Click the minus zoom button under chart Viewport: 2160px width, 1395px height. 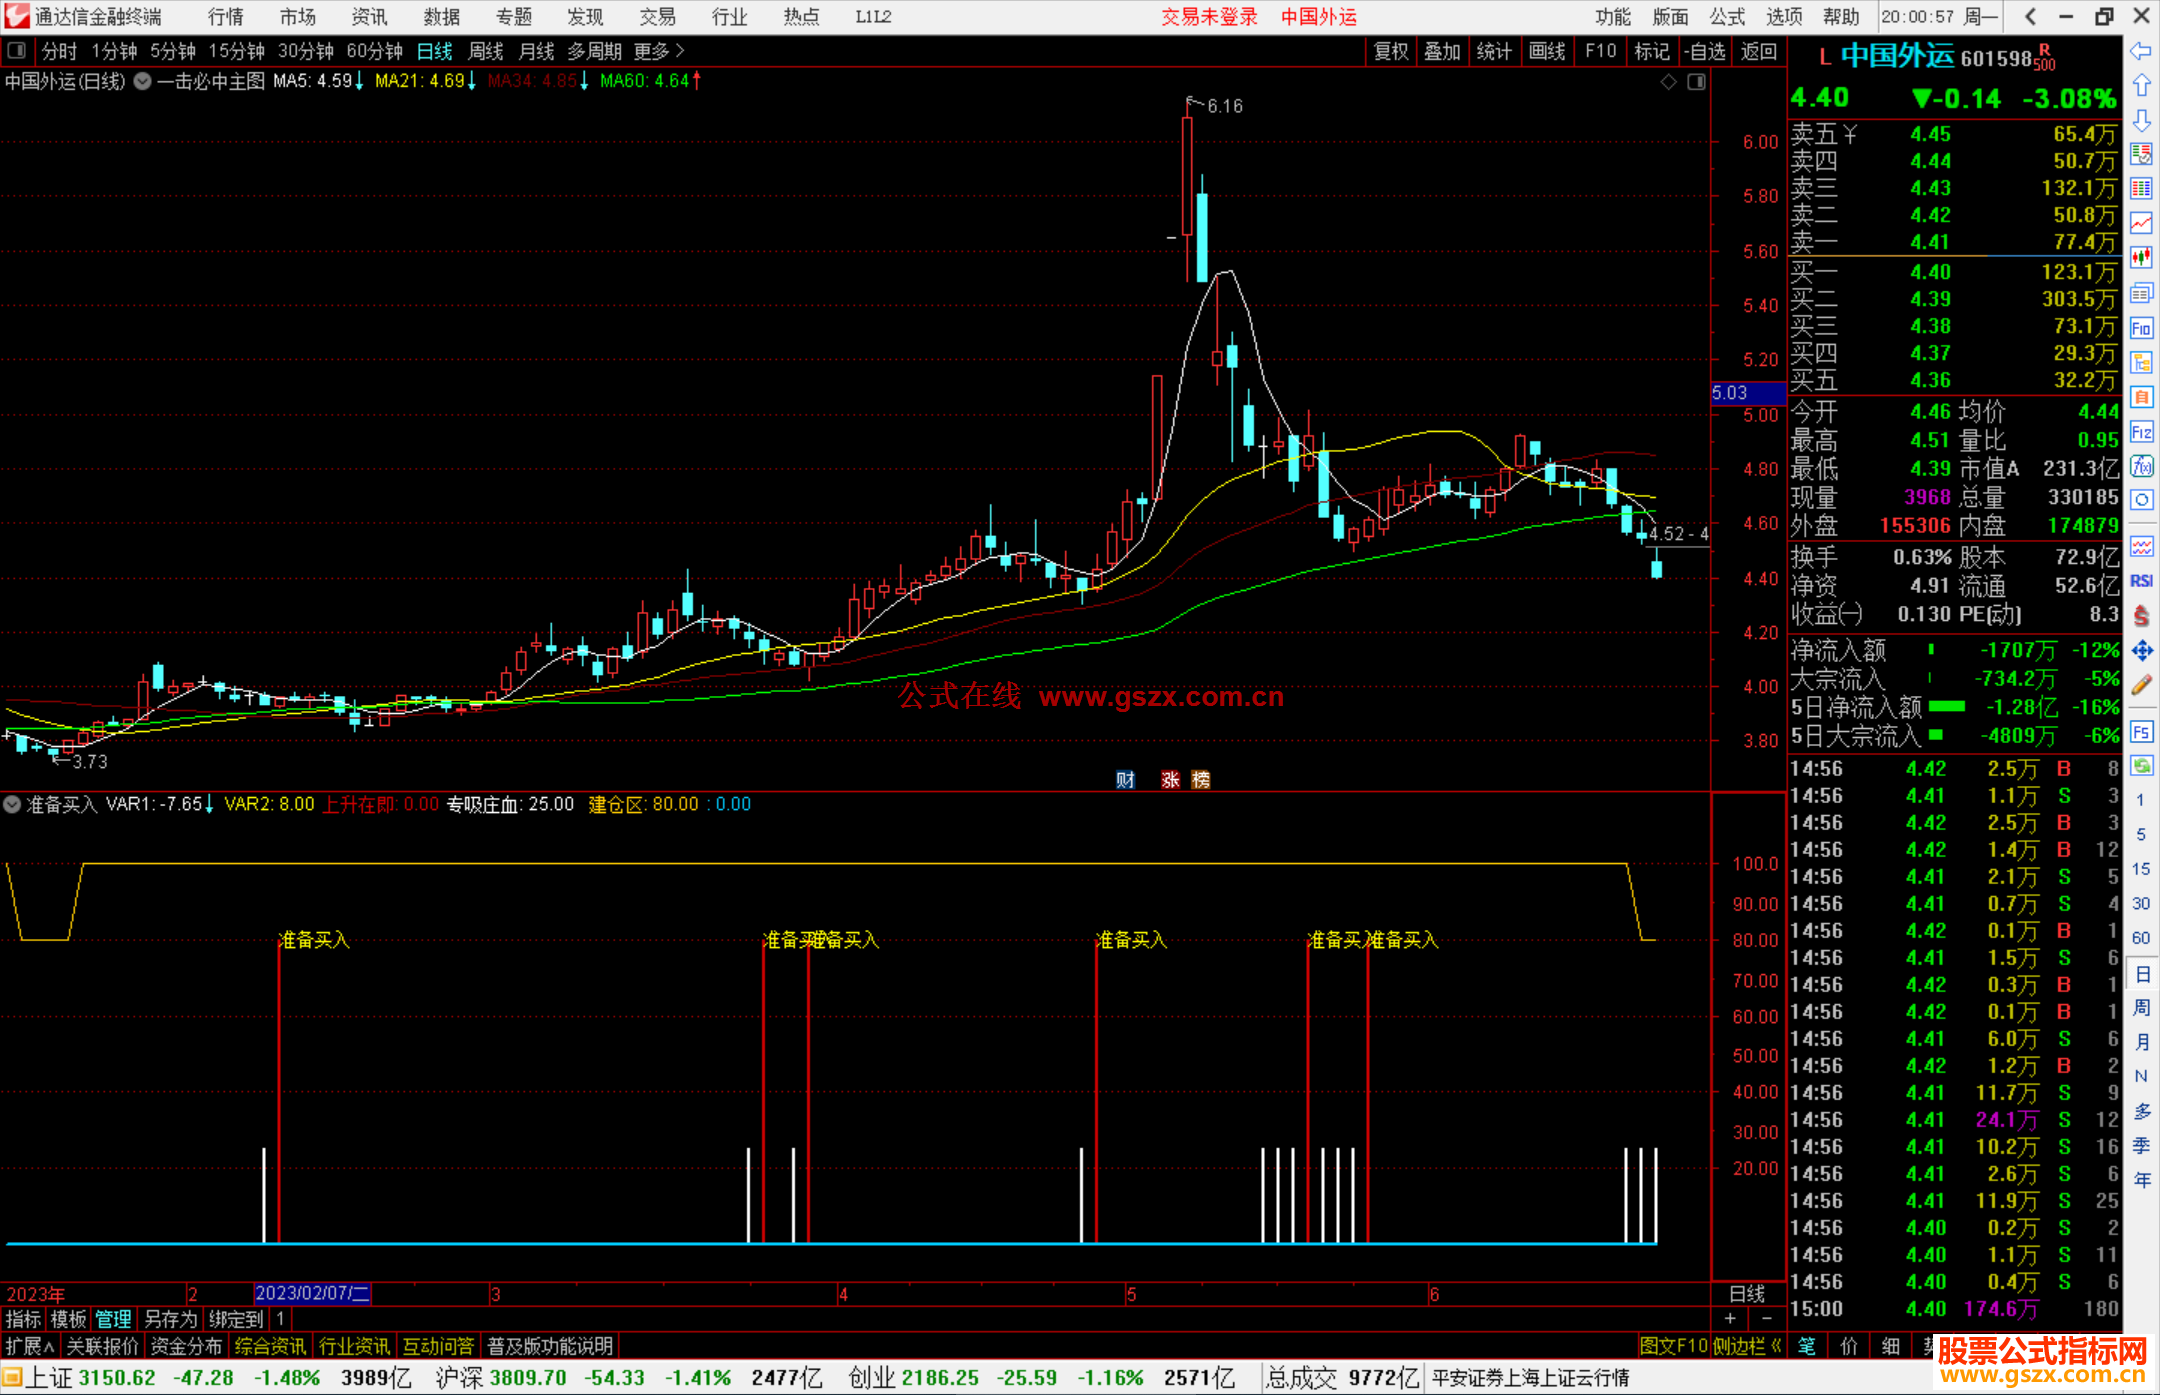1767,1318
